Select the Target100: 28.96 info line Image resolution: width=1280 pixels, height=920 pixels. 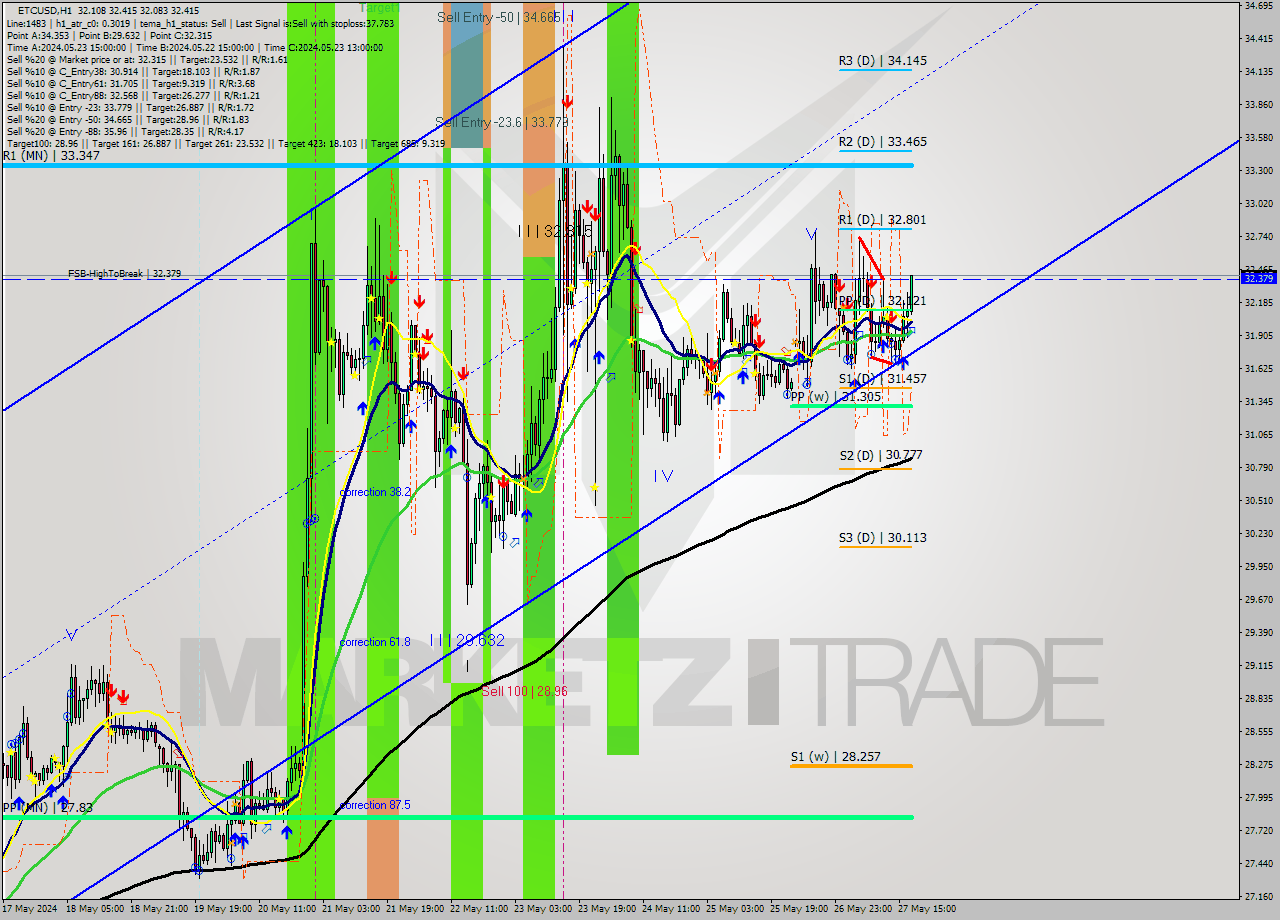[x=226, y=144]
